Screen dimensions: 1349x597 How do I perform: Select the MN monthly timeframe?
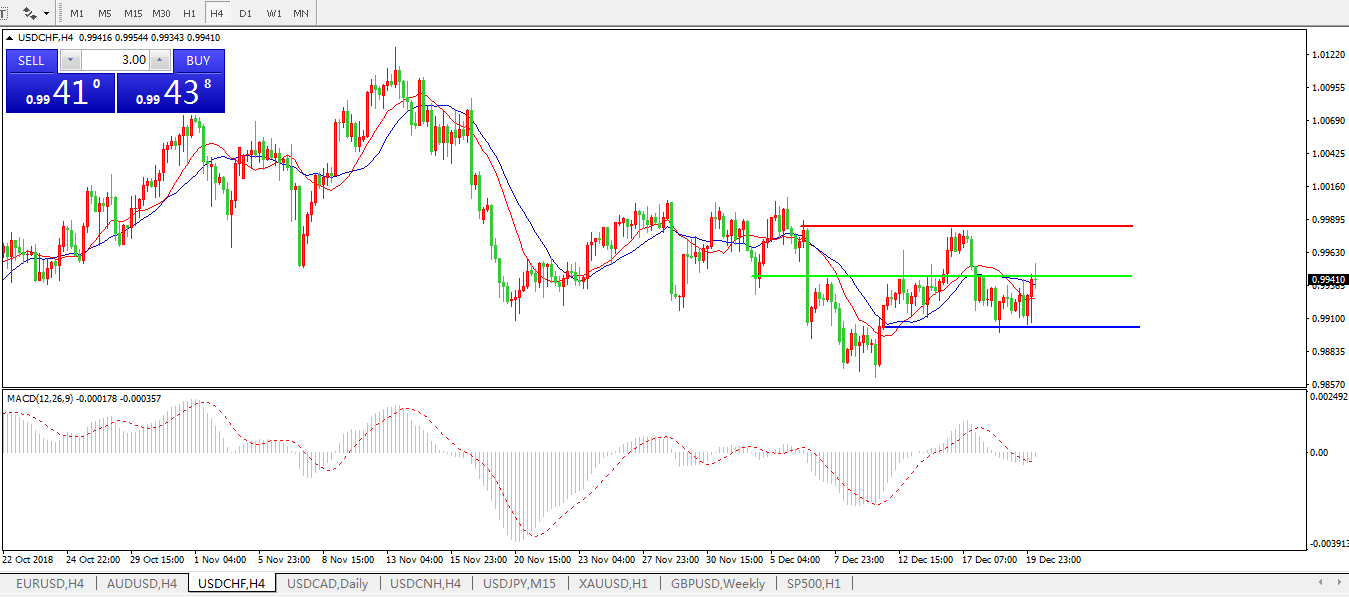[301, 14]
